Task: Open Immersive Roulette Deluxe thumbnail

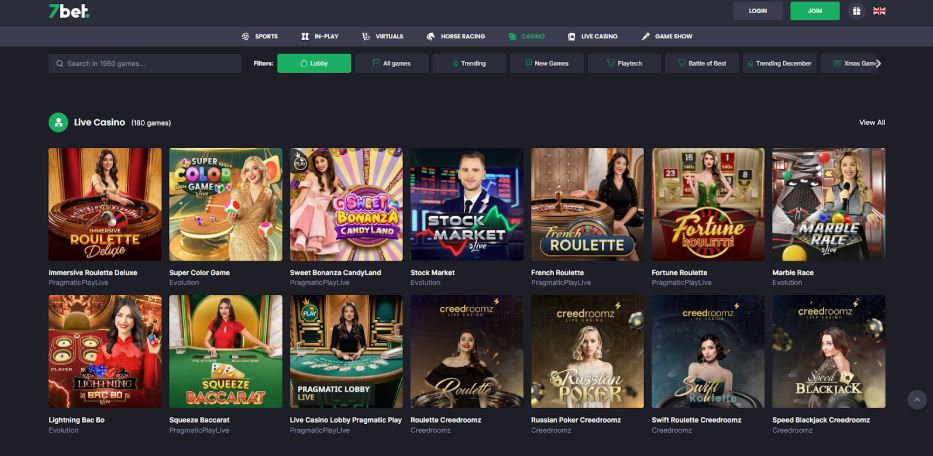Action: click(x=105, y=204)
